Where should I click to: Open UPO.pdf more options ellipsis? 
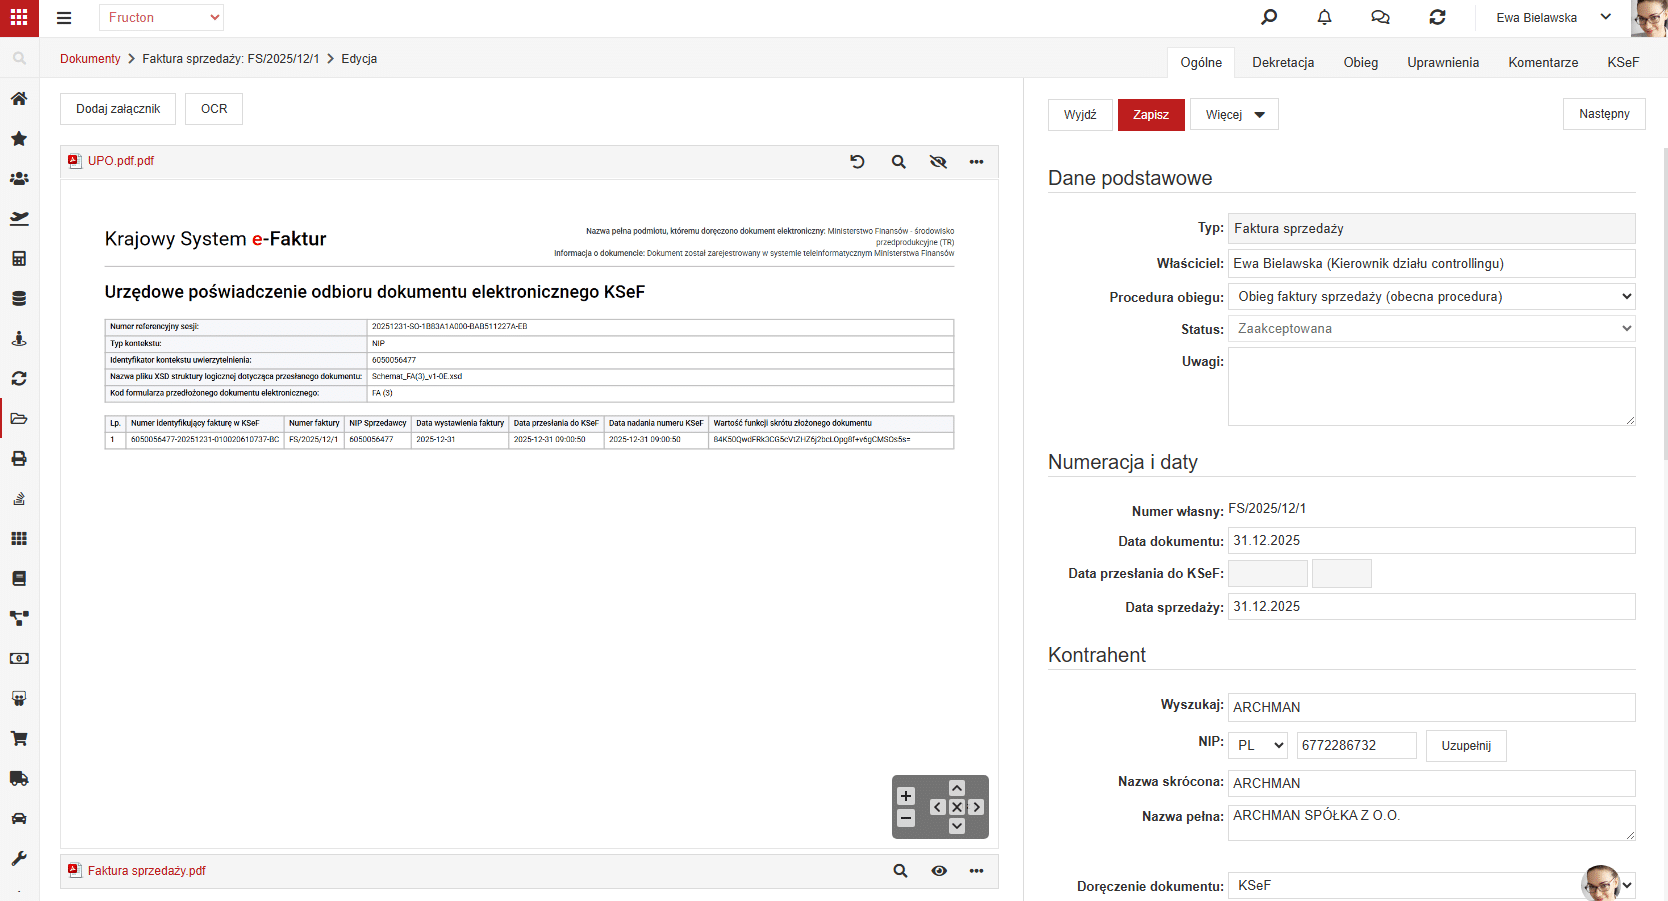976,162
